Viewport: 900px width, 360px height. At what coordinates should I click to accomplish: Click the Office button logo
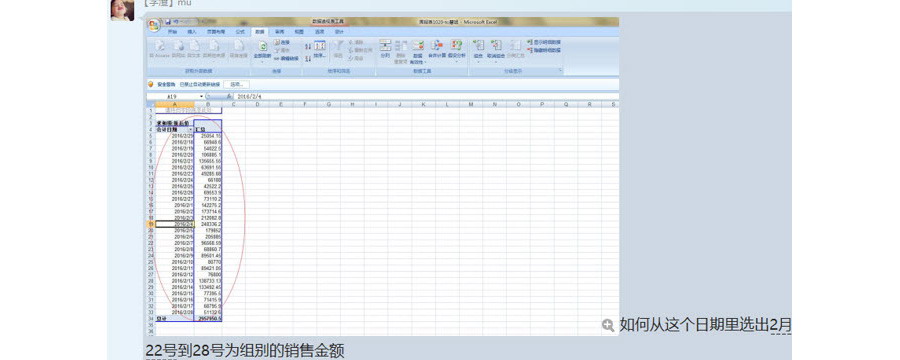click(x=154, y=26)
